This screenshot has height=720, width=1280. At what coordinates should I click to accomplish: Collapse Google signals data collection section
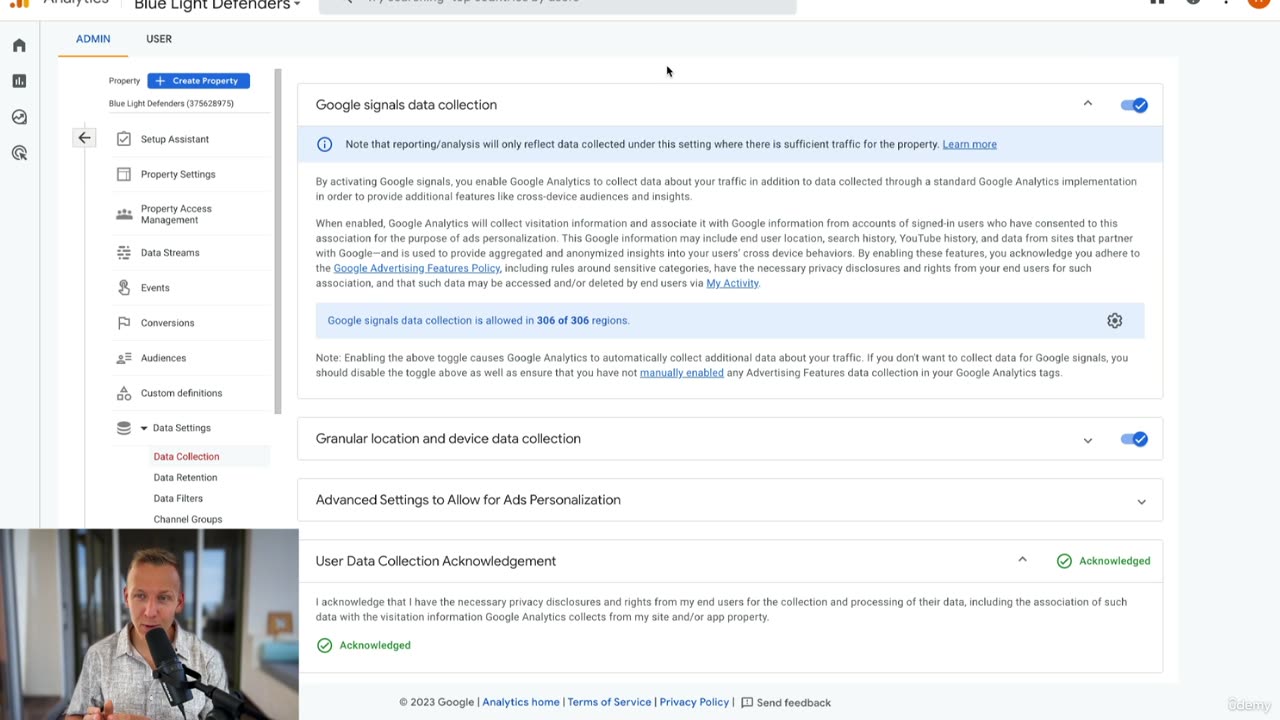pyautogui.click(x=1088, y=104)
